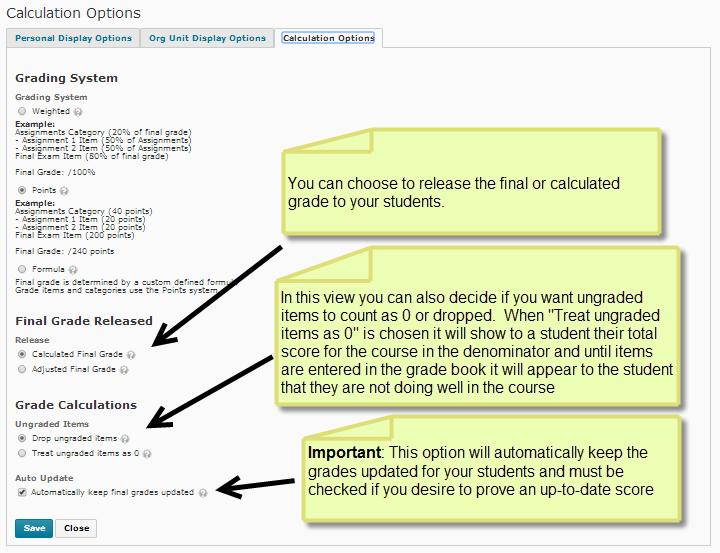Choose Treat ungraded items as 0

pos(22,453)
